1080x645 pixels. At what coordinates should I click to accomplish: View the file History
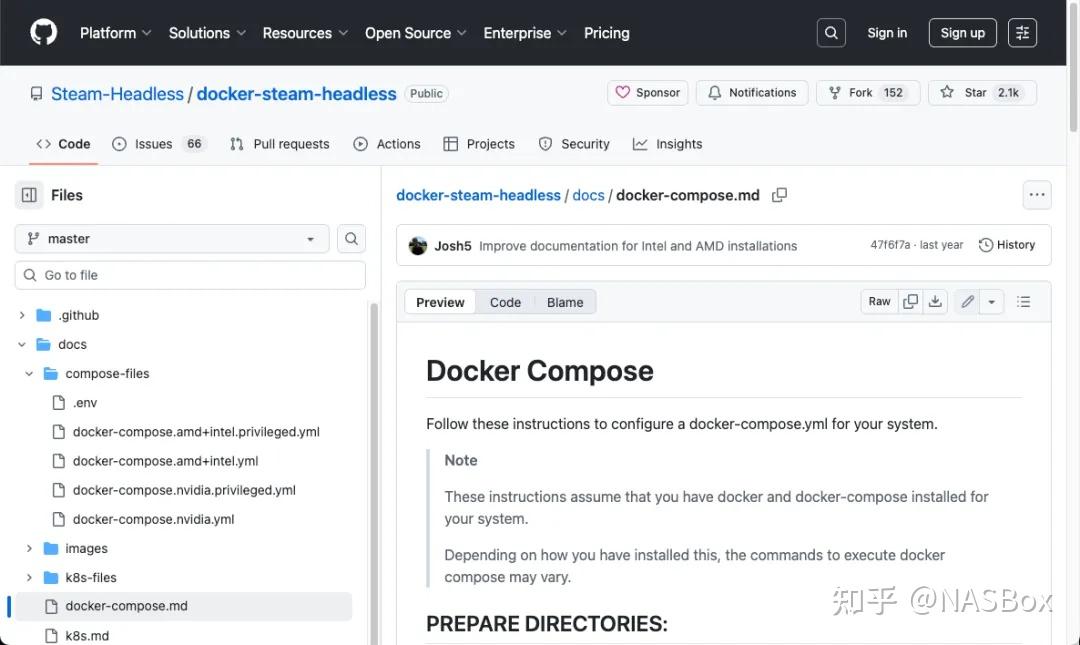pyautogui.click(x=1007, y=245)
